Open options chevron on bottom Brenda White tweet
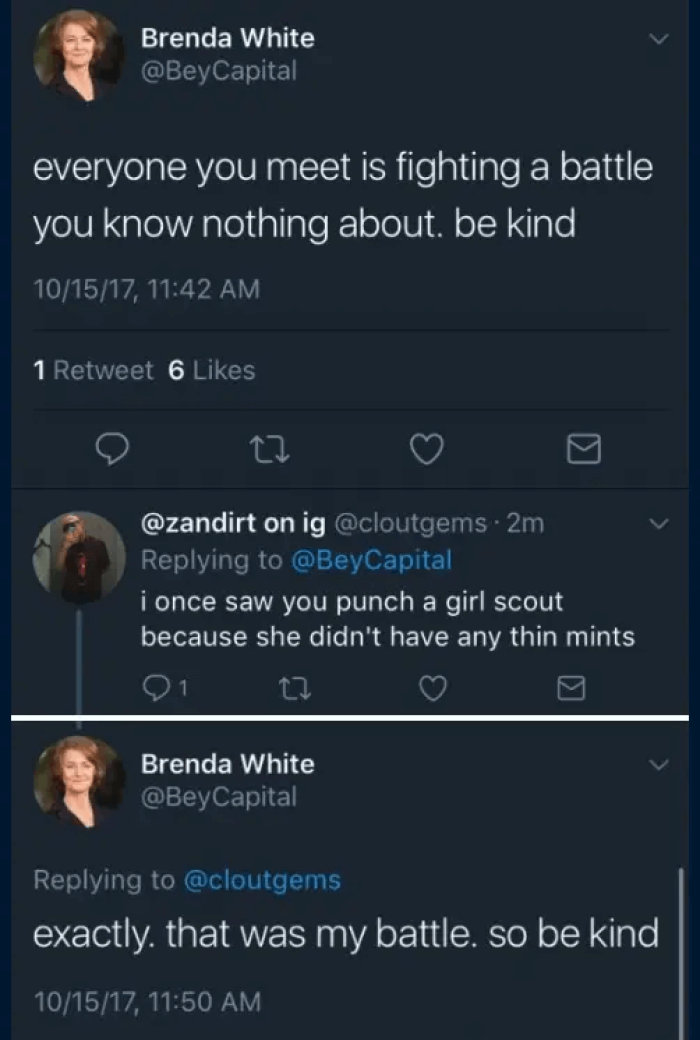This screenshot has height=1040, width=700. coord(657,765)
